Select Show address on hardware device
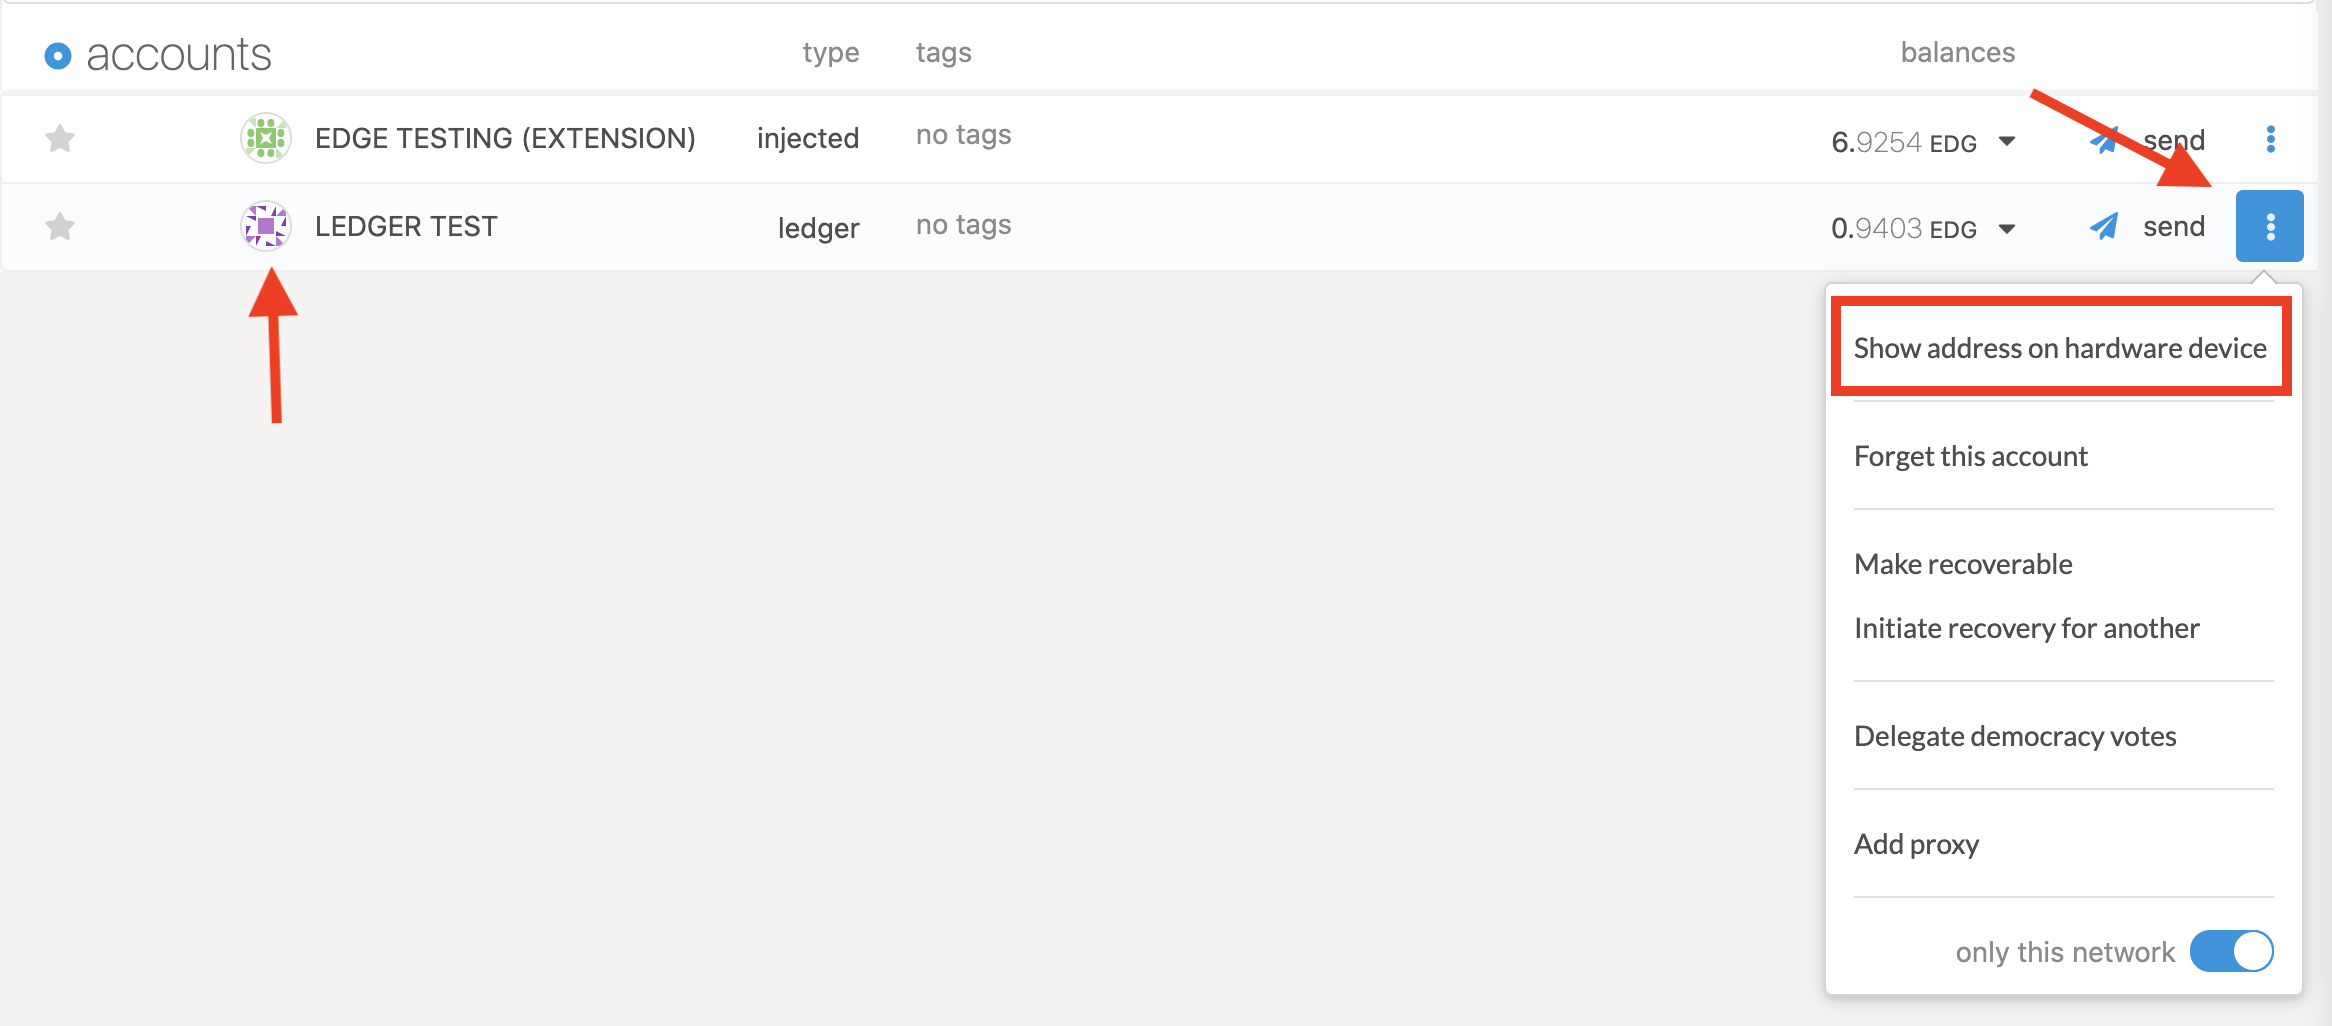Image resolution: width=2332 pixels, height=1026 pixels. (x=2060, y=348)
